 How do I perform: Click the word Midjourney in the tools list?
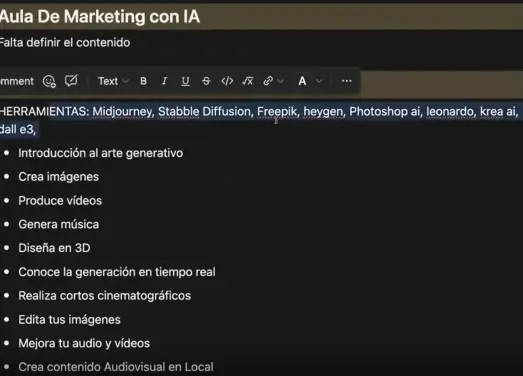click(123, 111)
